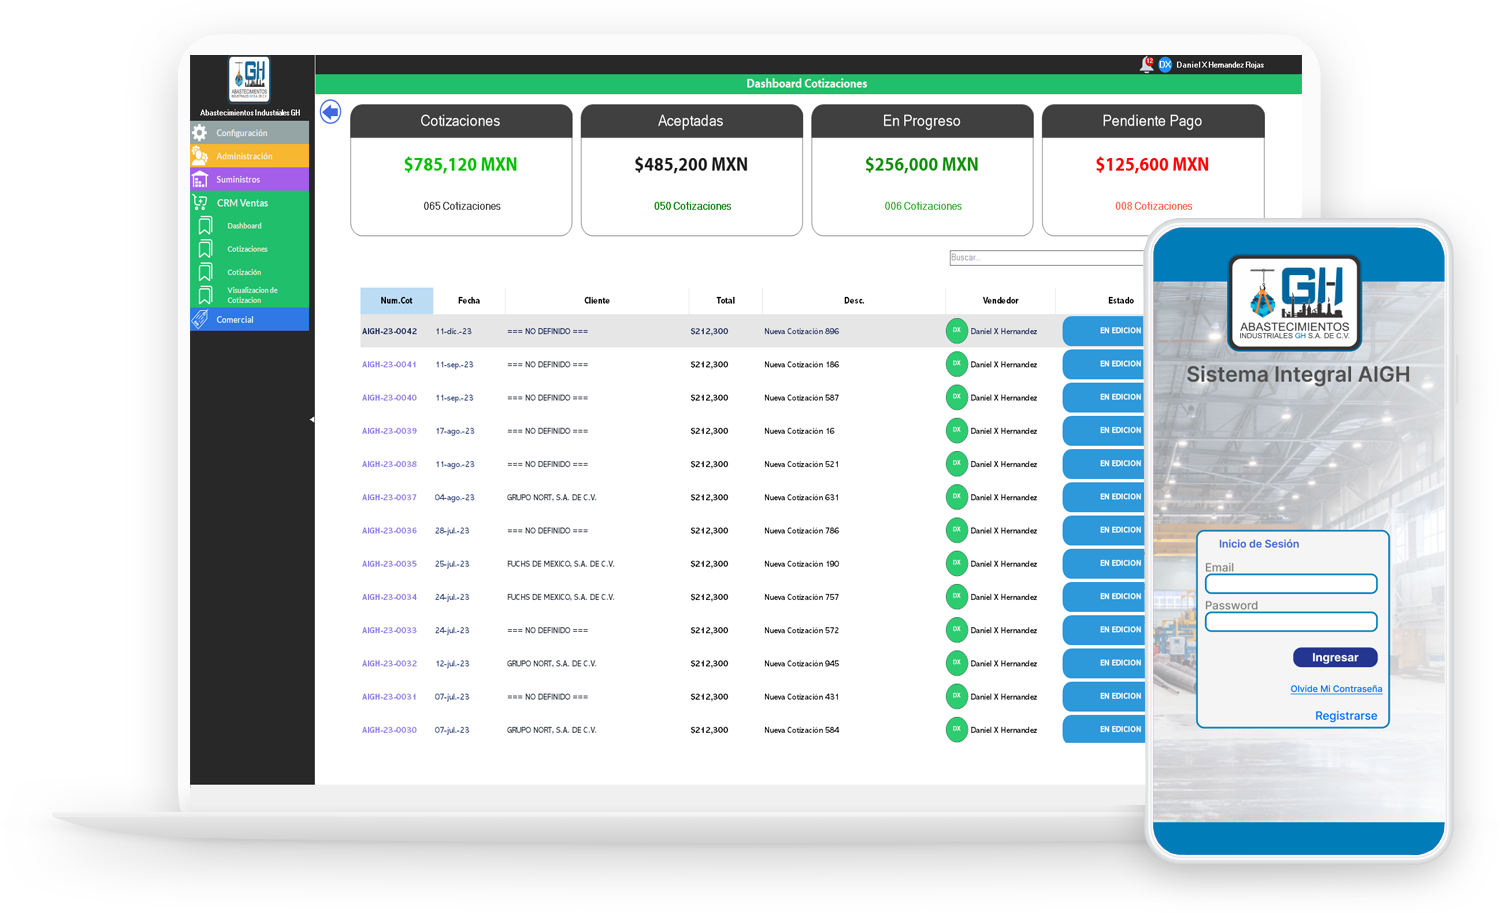Open the DX user avatar in top bar
The image size is (1500, 913).
point(1165,65)
